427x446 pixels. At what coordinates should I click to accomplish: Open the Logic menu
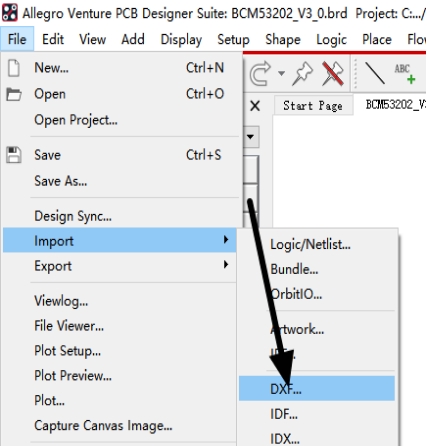coord(332,39)
